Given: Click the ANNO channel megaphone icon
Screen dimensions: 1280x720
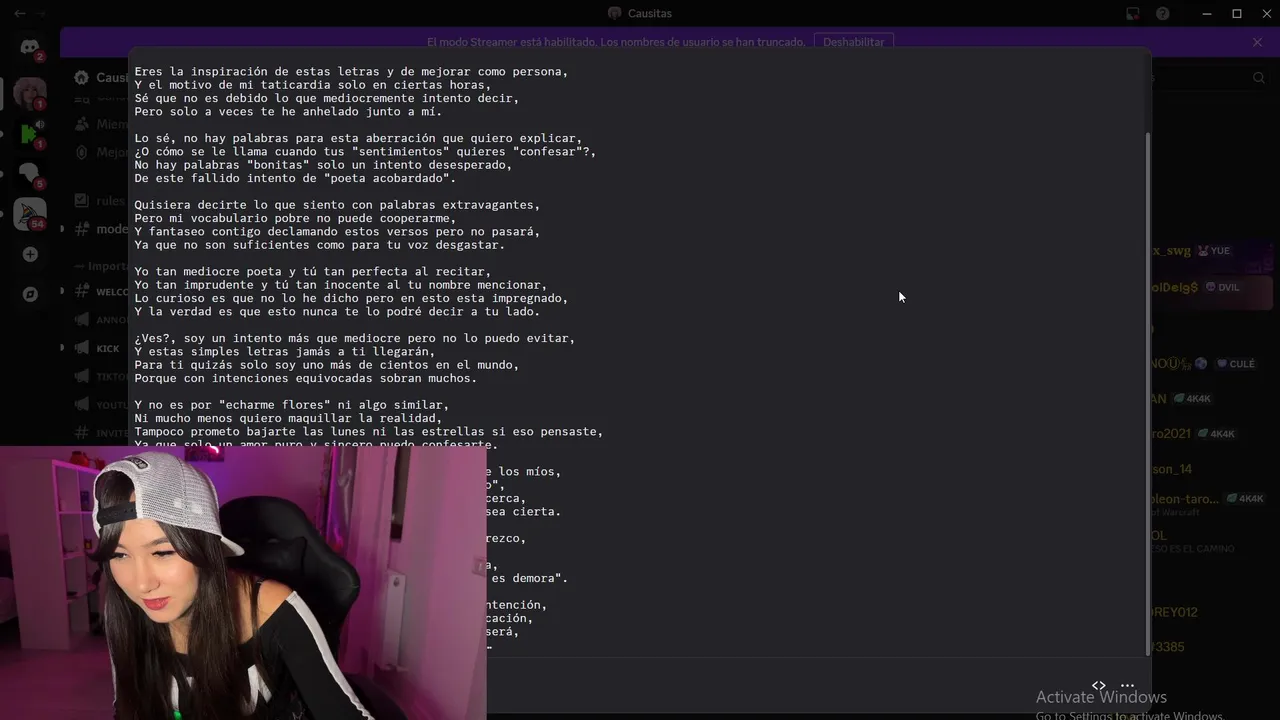Looking at the screenshot, I should tap(82, 320).
